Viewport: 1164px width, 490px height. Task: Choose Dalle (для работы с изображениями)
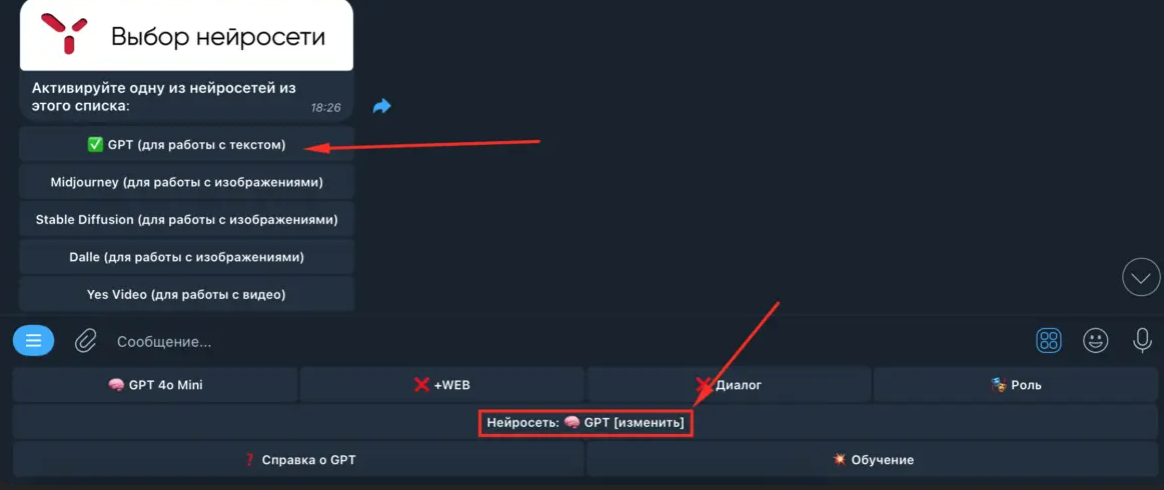click(x=186, y=257)
